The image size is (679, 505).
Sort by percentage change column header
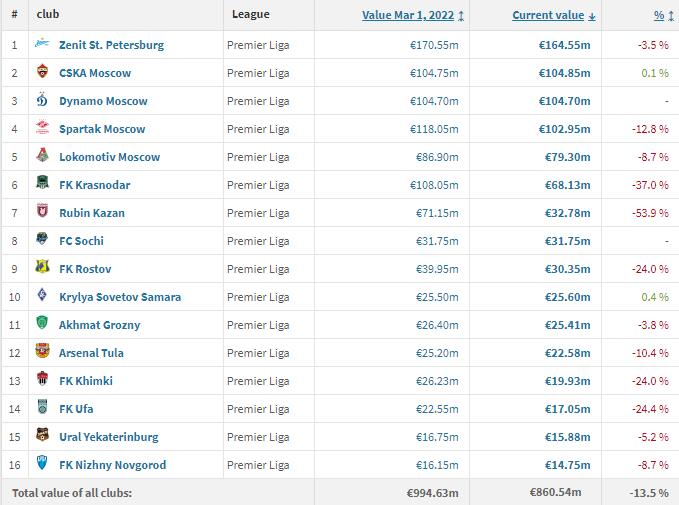pyautogui.click(x=658, y=16)
